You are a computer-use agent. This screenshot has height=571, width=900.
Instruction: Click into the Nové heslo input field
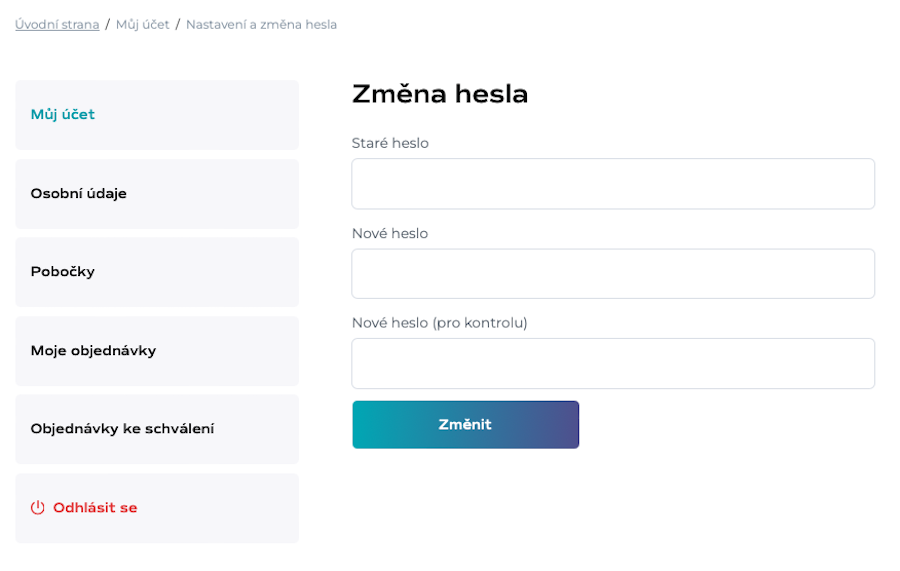pos(613,274)
